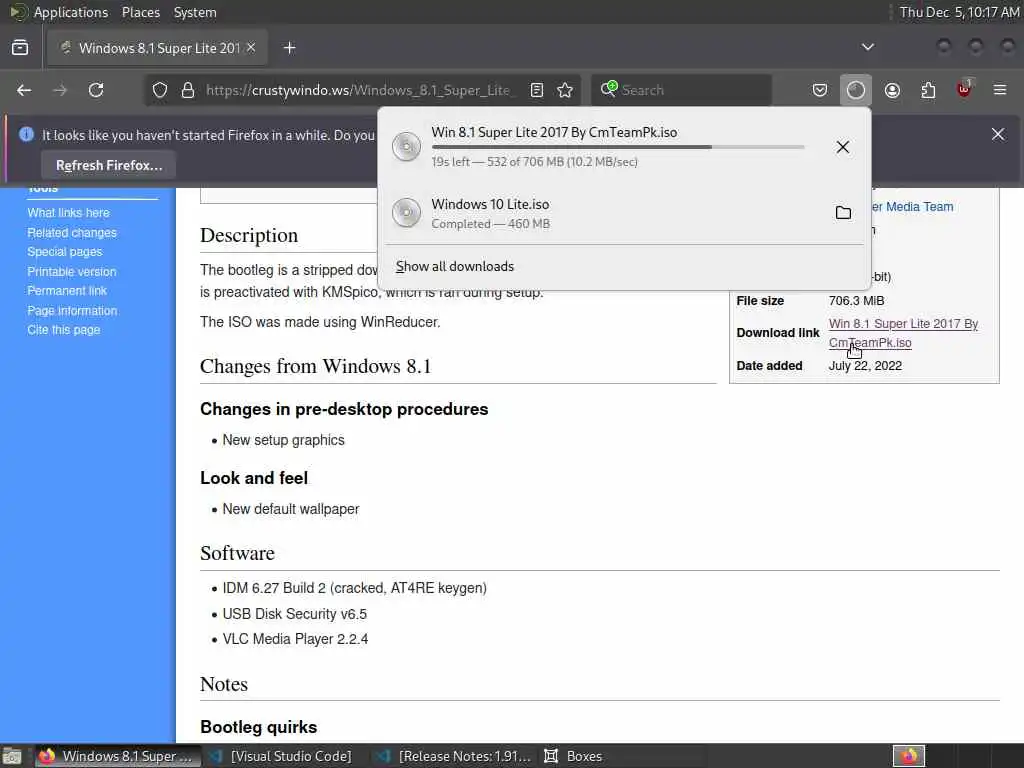
Task: Toggle reader view icon in address bar
Action: pyautogui.click(x=537, y=90)
